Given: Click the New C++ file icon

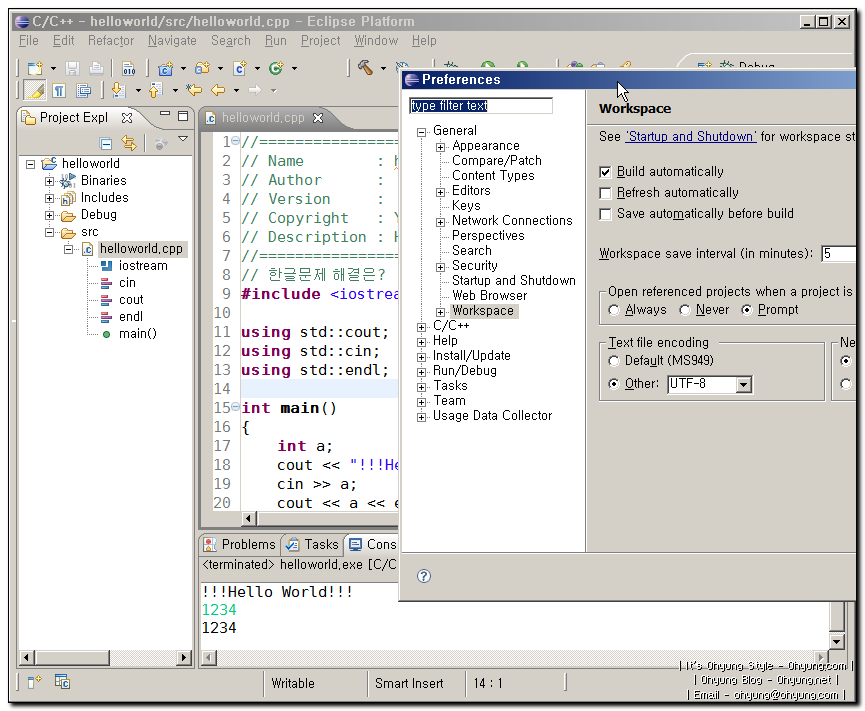Looking at the screenshot, I should 239,68.
